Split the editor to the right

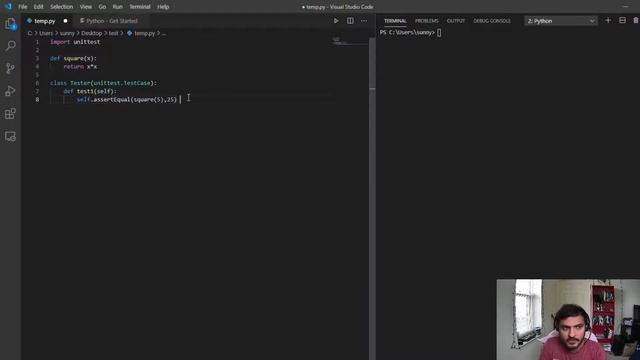[x=350, y=21]
